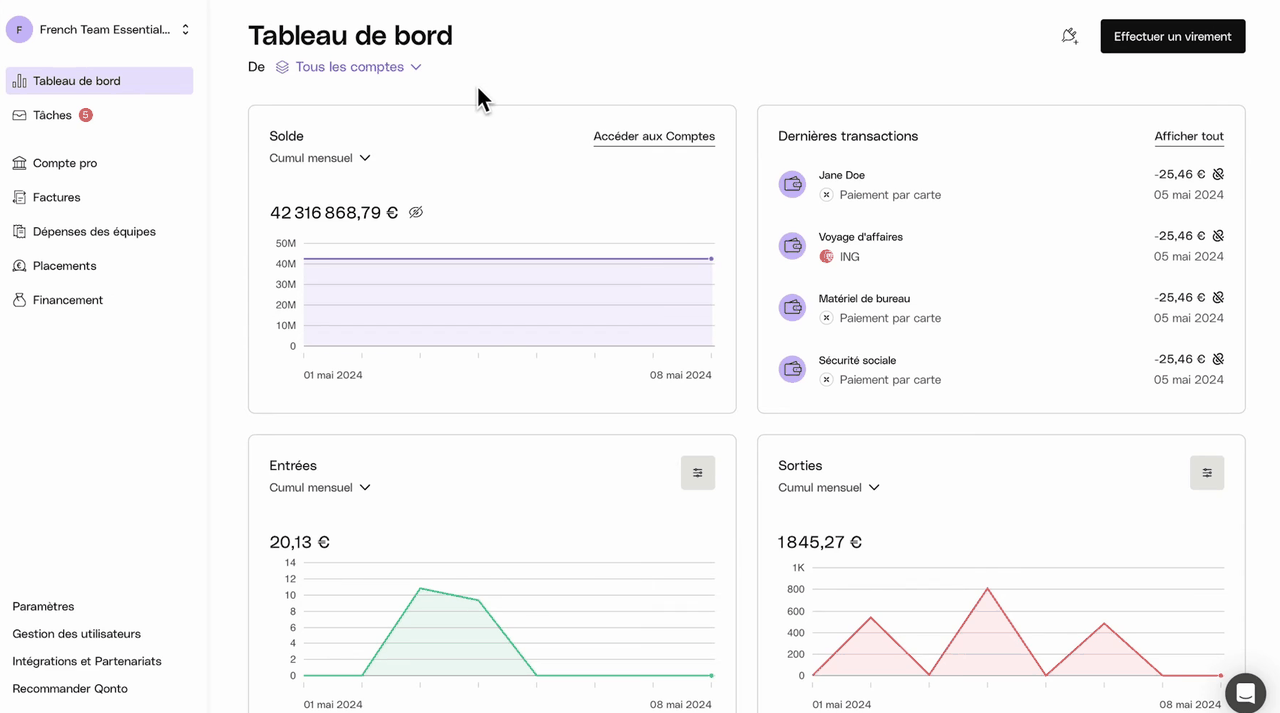Click the Factures document icon
Viewport: 1280px width, 713px height.
click(x=19, y=197)
